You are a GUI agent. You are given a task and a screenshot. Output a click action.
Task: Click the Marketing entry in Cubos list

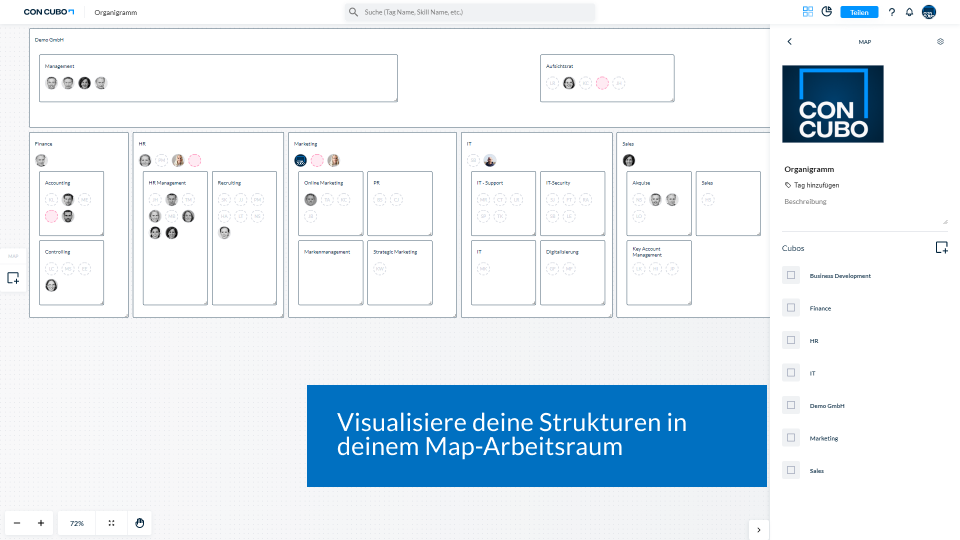pos(823,438)
